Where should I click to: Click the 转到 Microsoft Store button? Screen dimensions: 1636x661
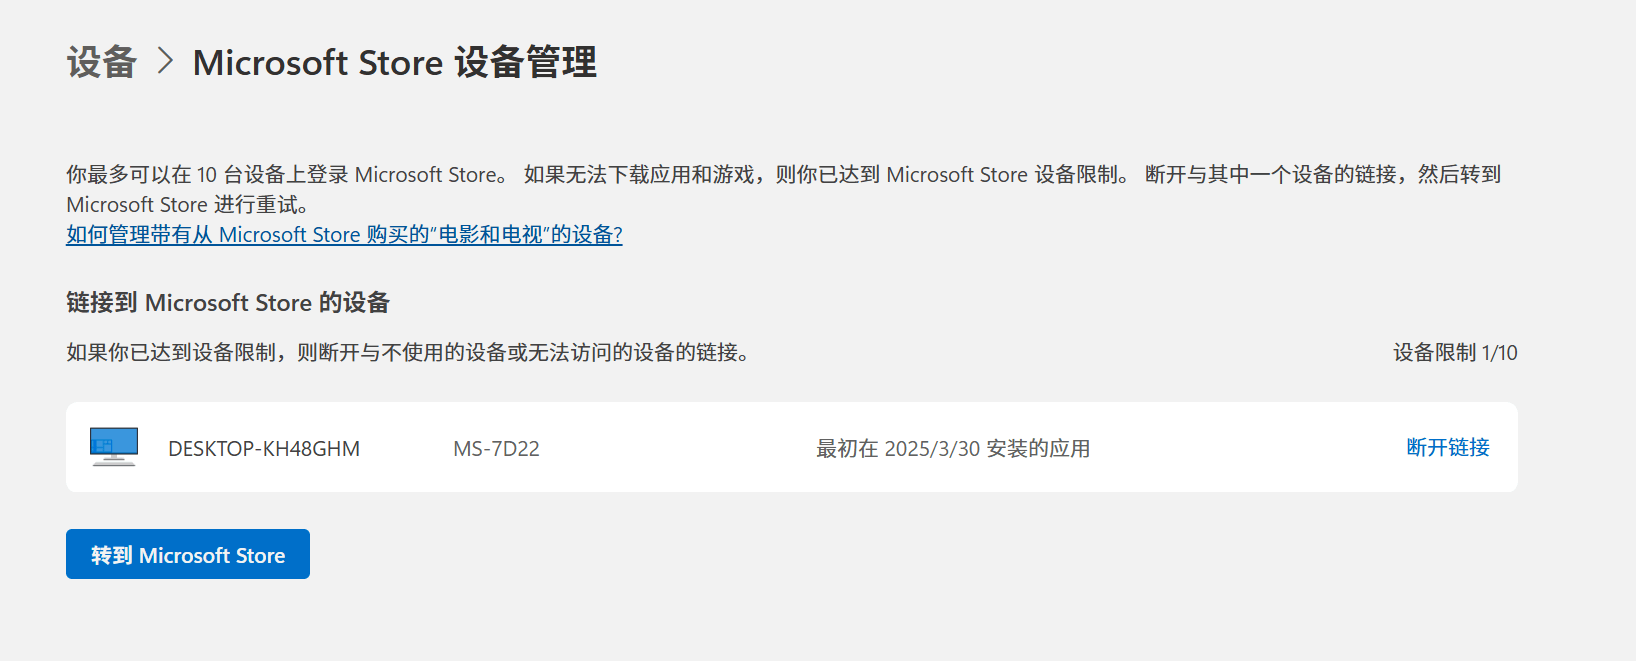pyautogui.click(x=188, y=554)
